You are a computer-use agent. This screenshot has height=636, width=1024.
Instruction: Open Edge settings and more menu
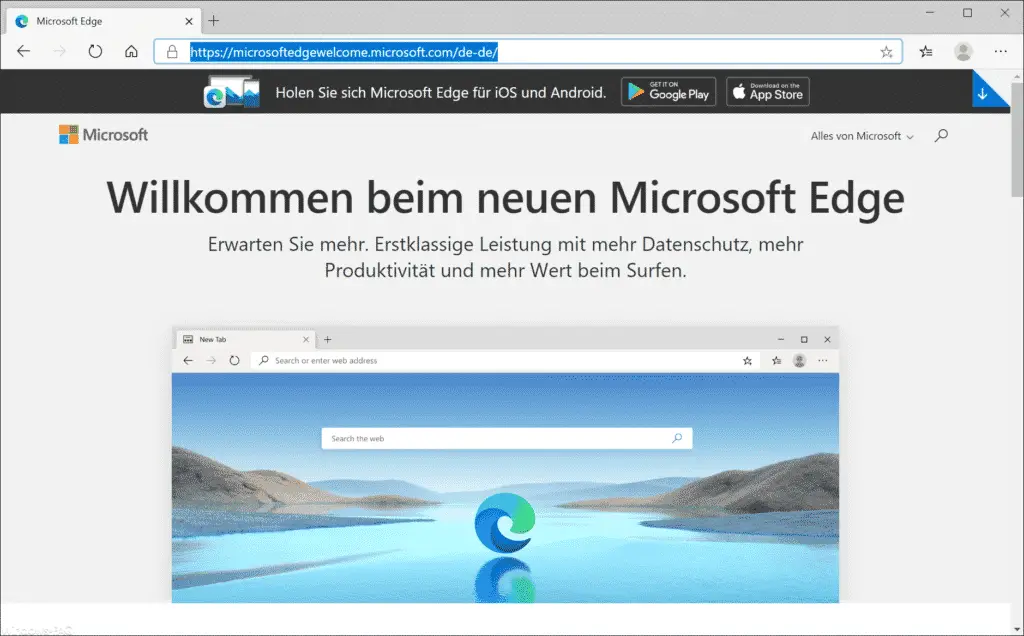click(x=1000, y=52)
